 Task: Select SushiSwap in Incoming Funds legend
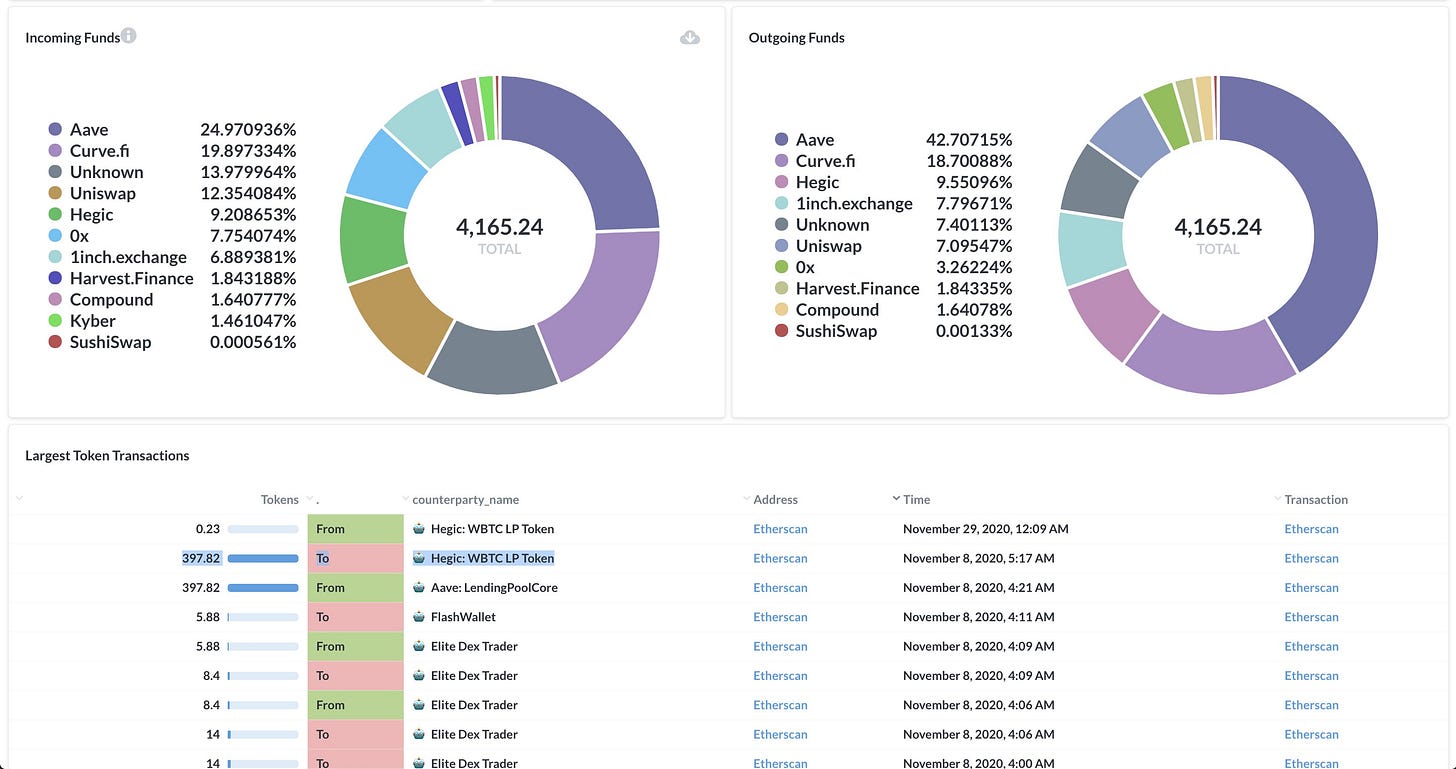pos(100,342)
